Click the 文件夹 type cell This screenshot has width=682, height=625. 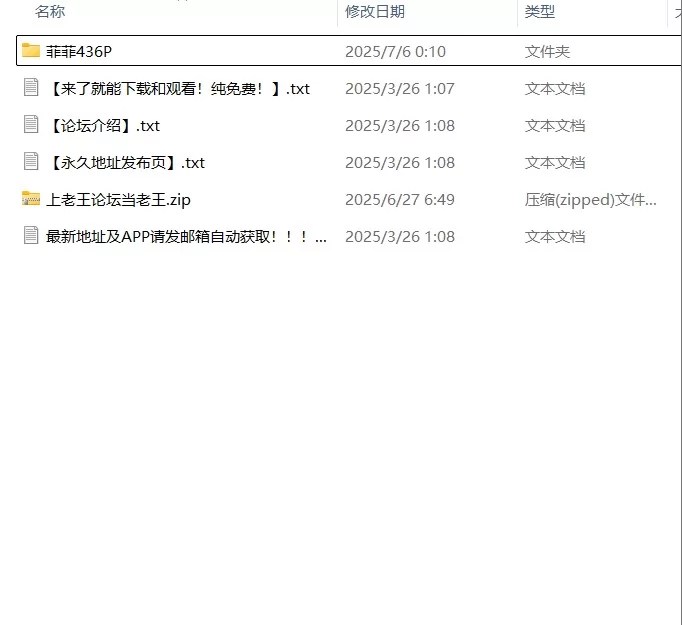tap(547, 52)
